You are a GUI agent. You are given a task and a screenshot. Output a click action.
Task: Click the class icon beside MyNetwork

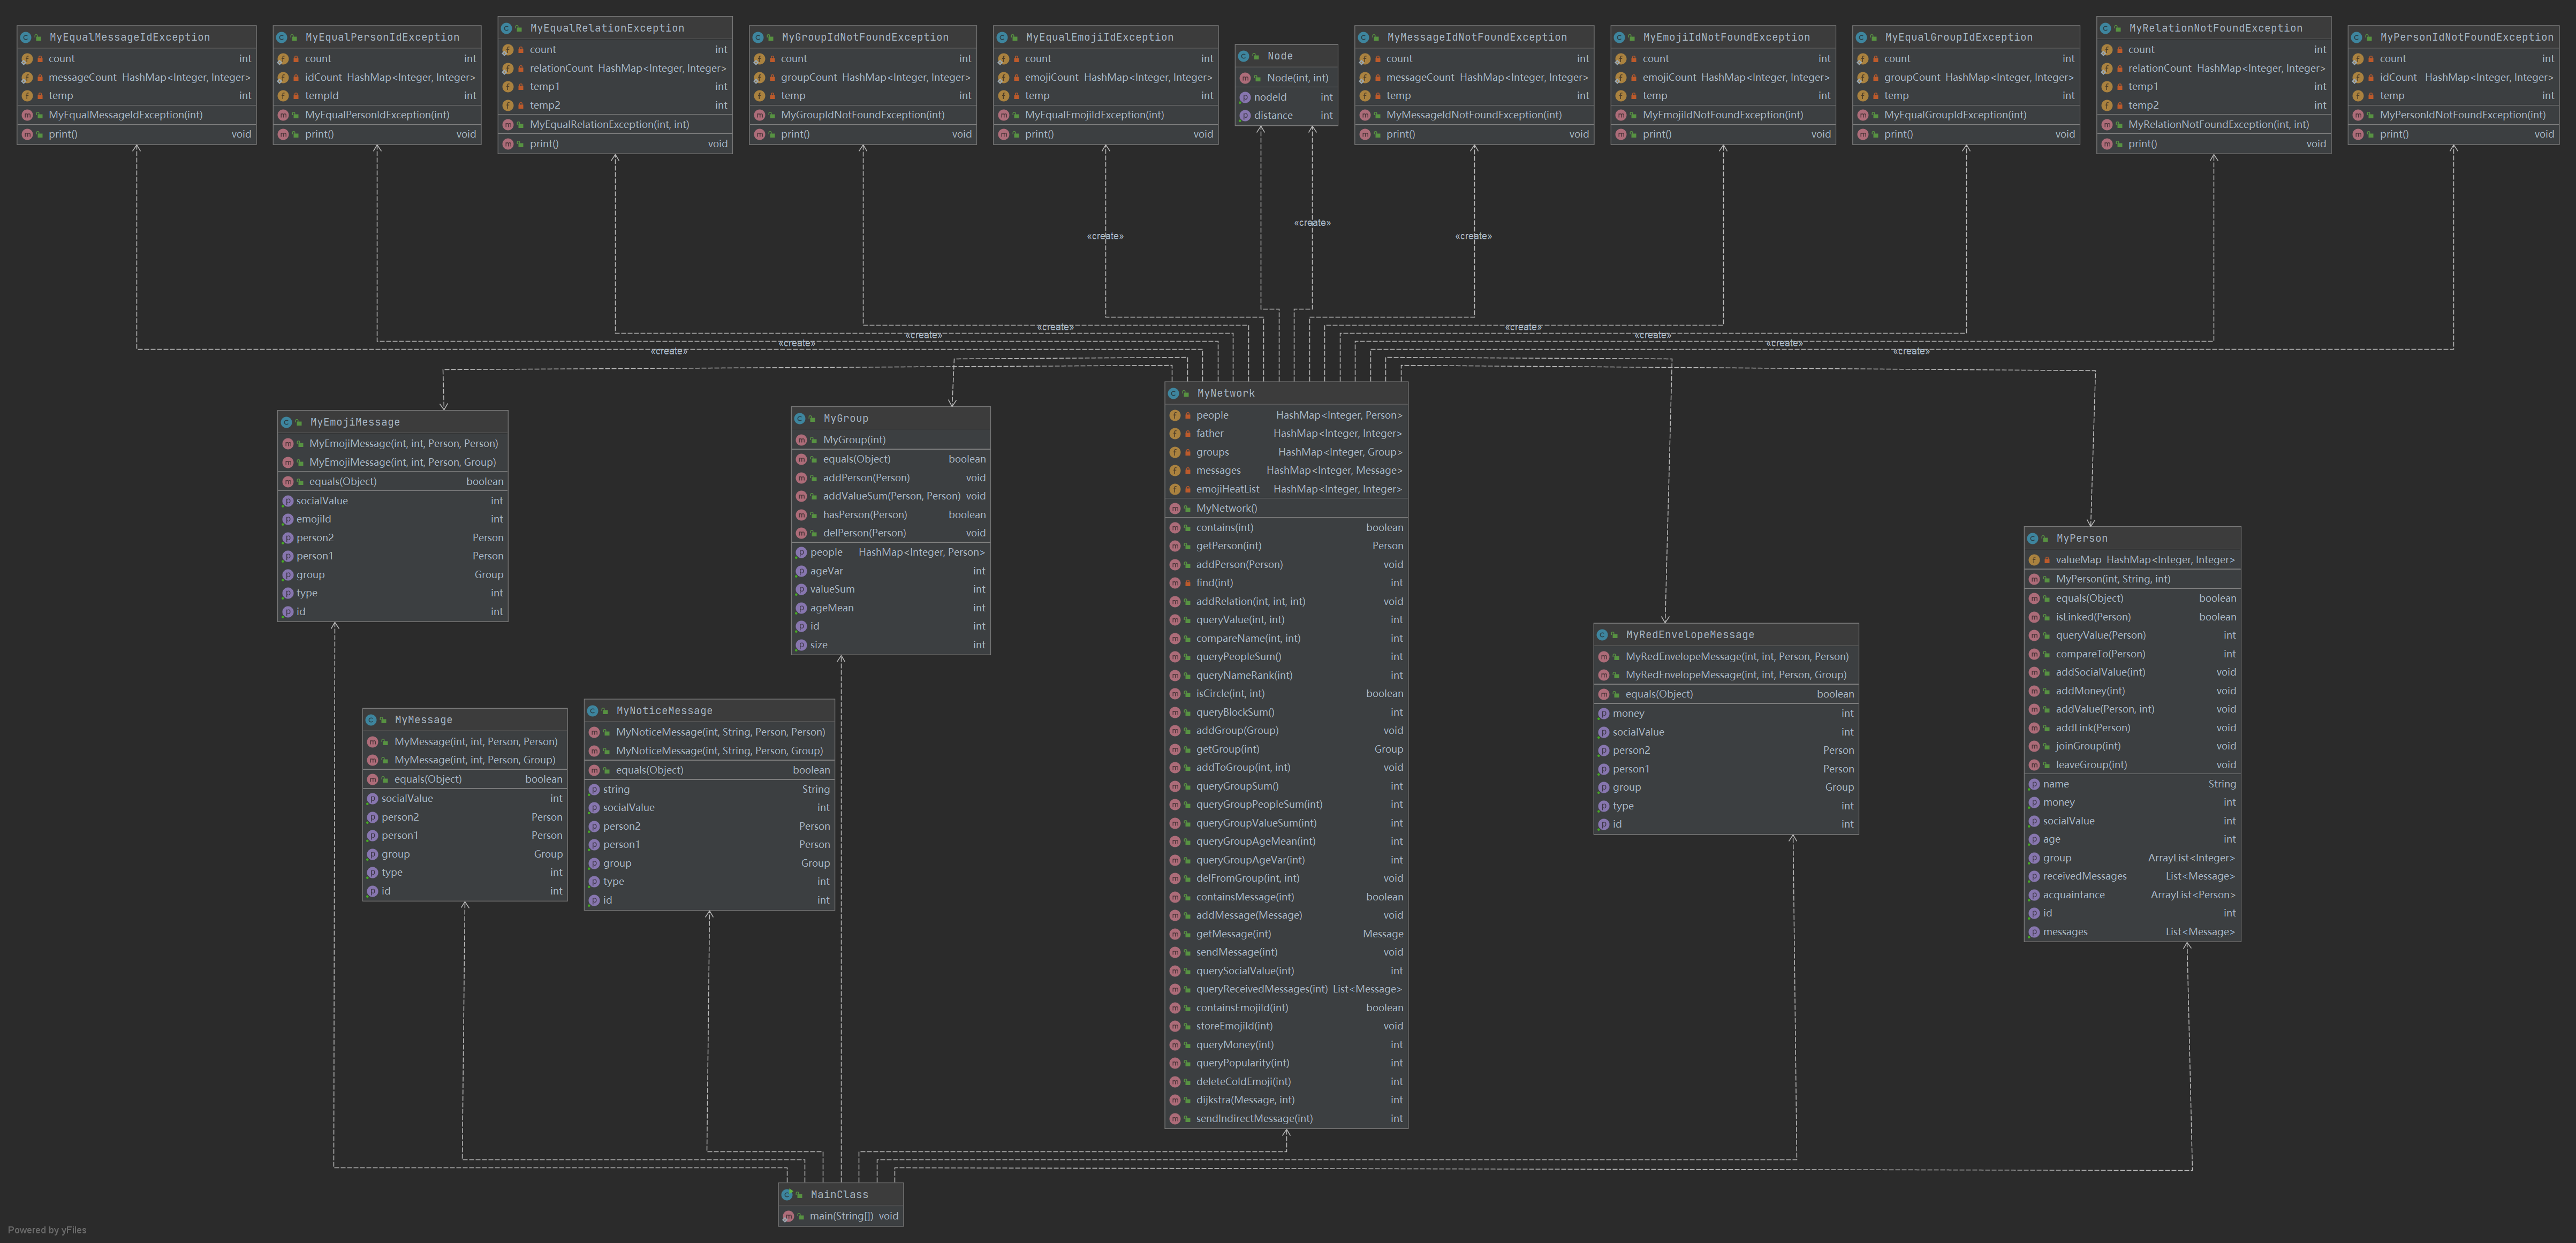1174,393
